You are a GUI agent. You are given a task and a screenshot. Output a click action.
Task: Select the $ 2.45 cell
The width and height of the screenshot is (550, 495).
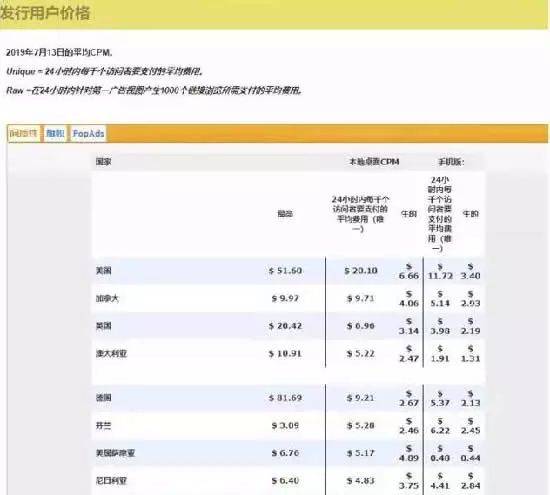point(470,426)
